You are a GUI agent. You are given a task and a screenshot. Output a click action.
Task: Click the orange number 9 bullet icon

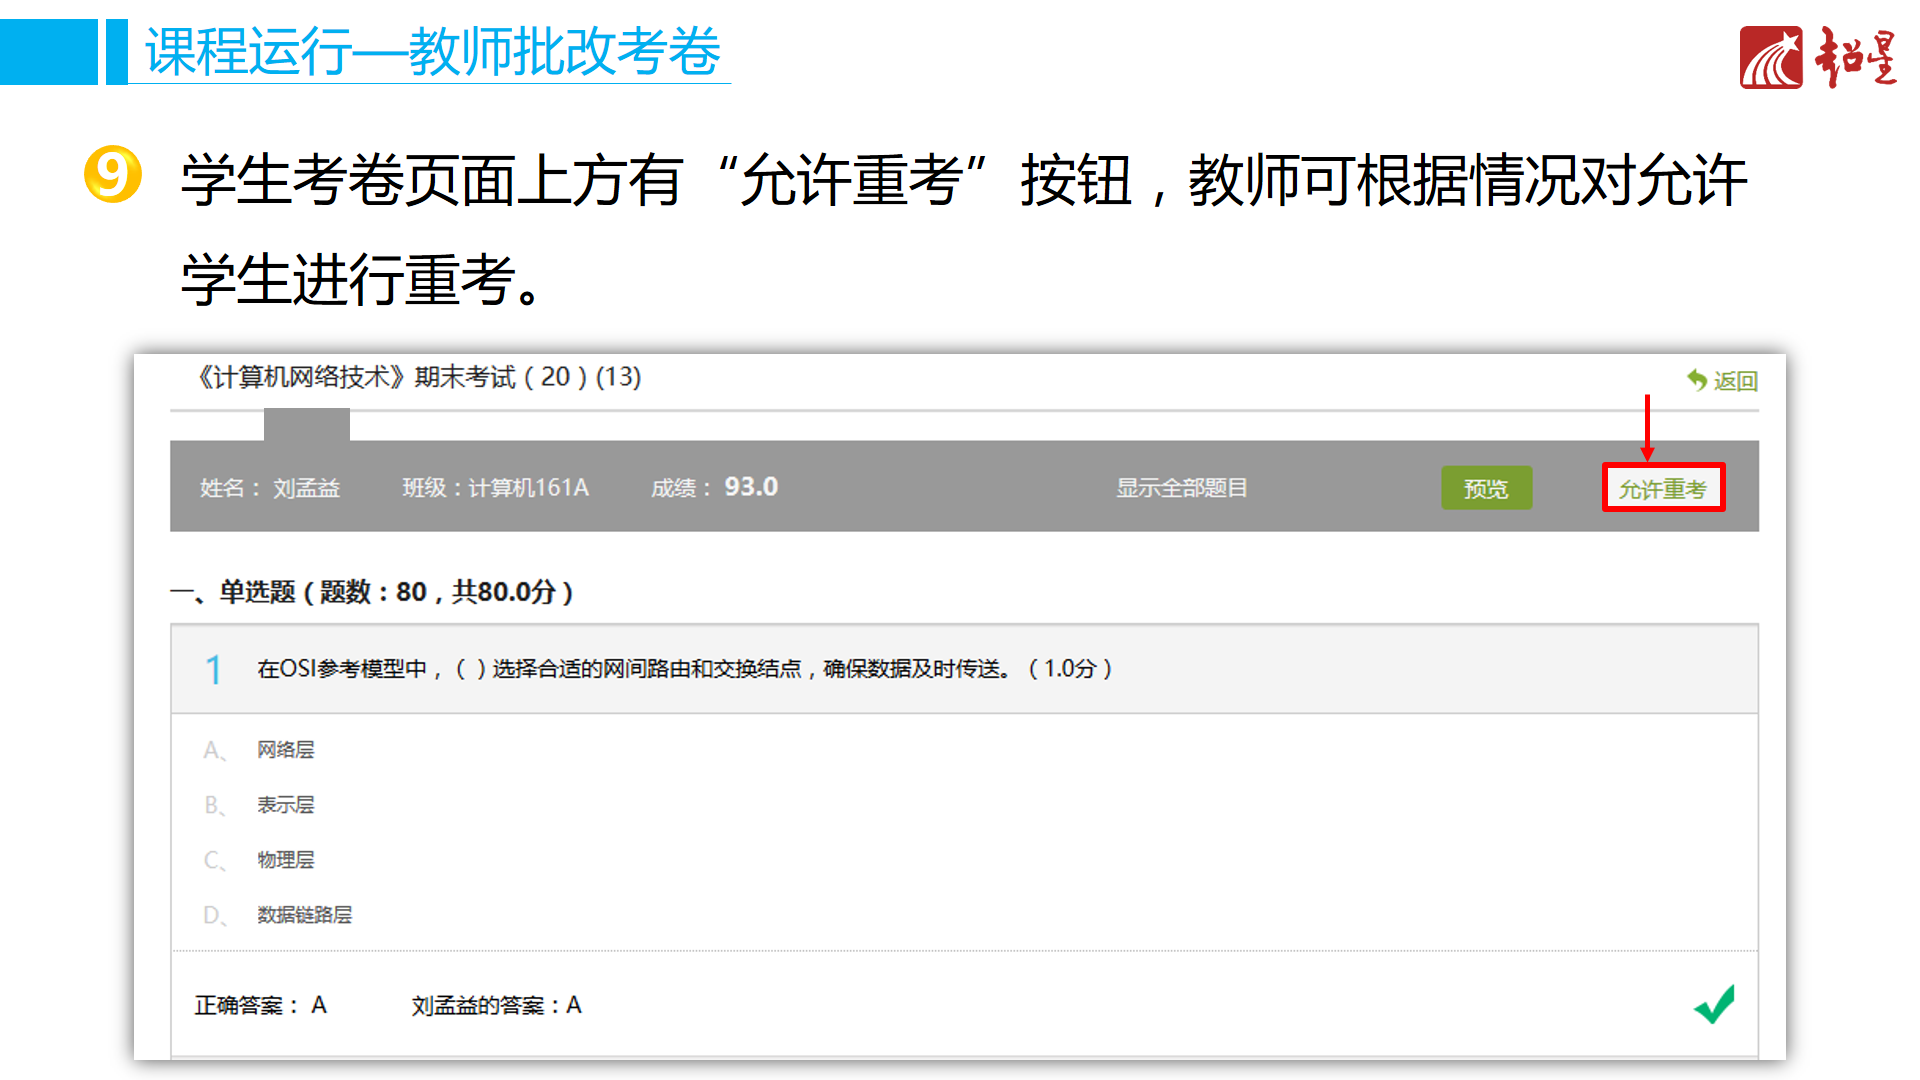pos(112,174)
